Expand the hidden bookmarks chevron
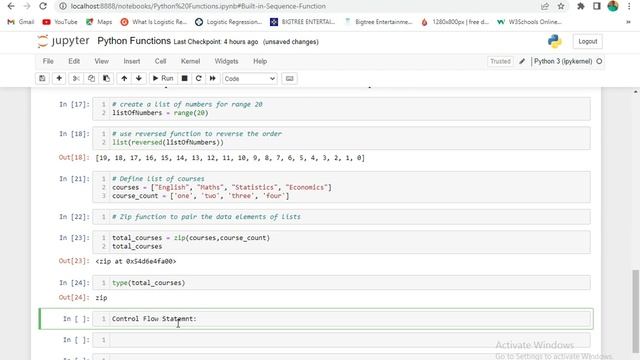Image resolution: width=640 pixels, height=360 pixels. click(x=629, y=22)
